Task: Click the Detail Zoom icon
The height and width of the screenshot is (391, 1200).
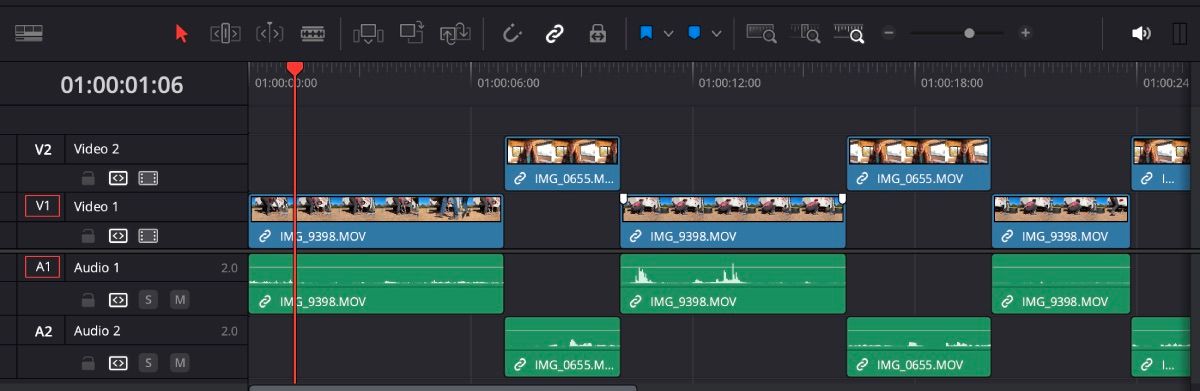Action: [x=806, y=33]
